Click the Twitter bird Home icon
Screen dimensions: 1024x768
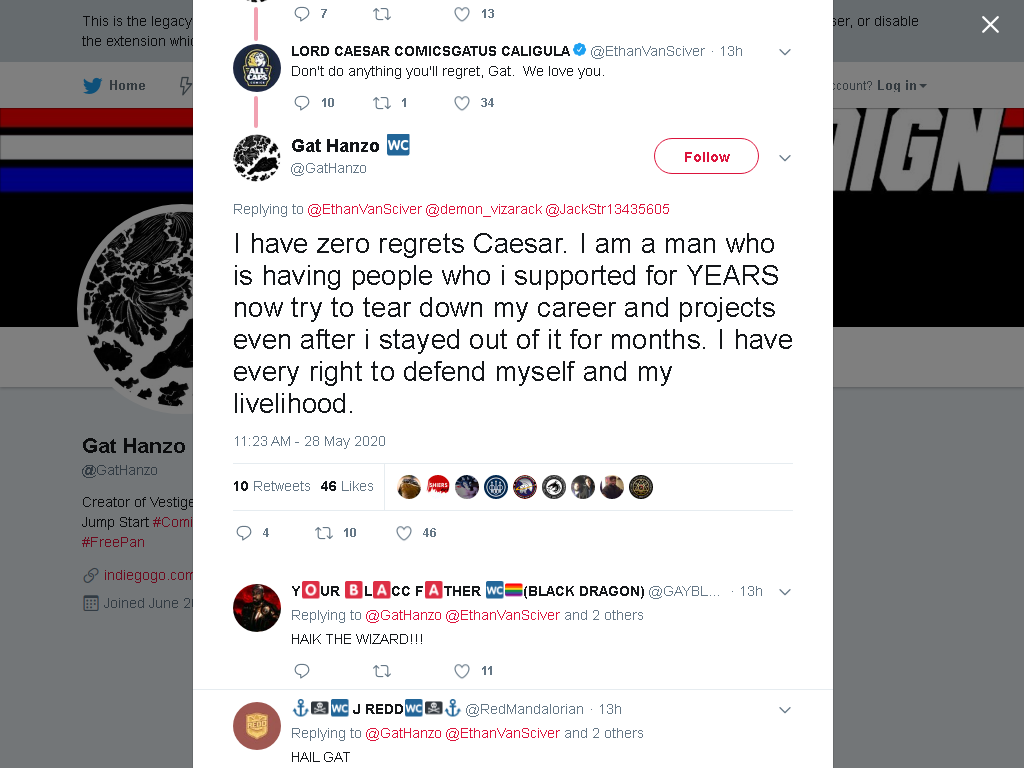tap(93, 86)
